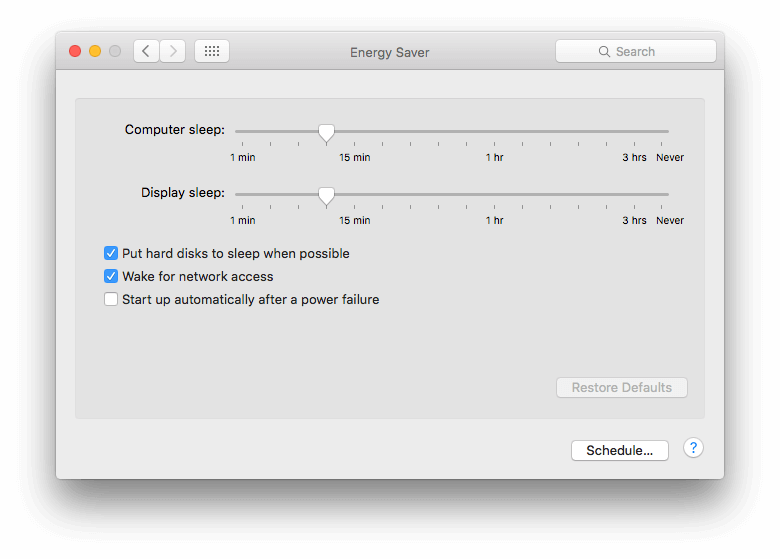Set Display sleep slider to 3 hrs
The height and width of the screenshot is (559, 780).
coord(634,194)
